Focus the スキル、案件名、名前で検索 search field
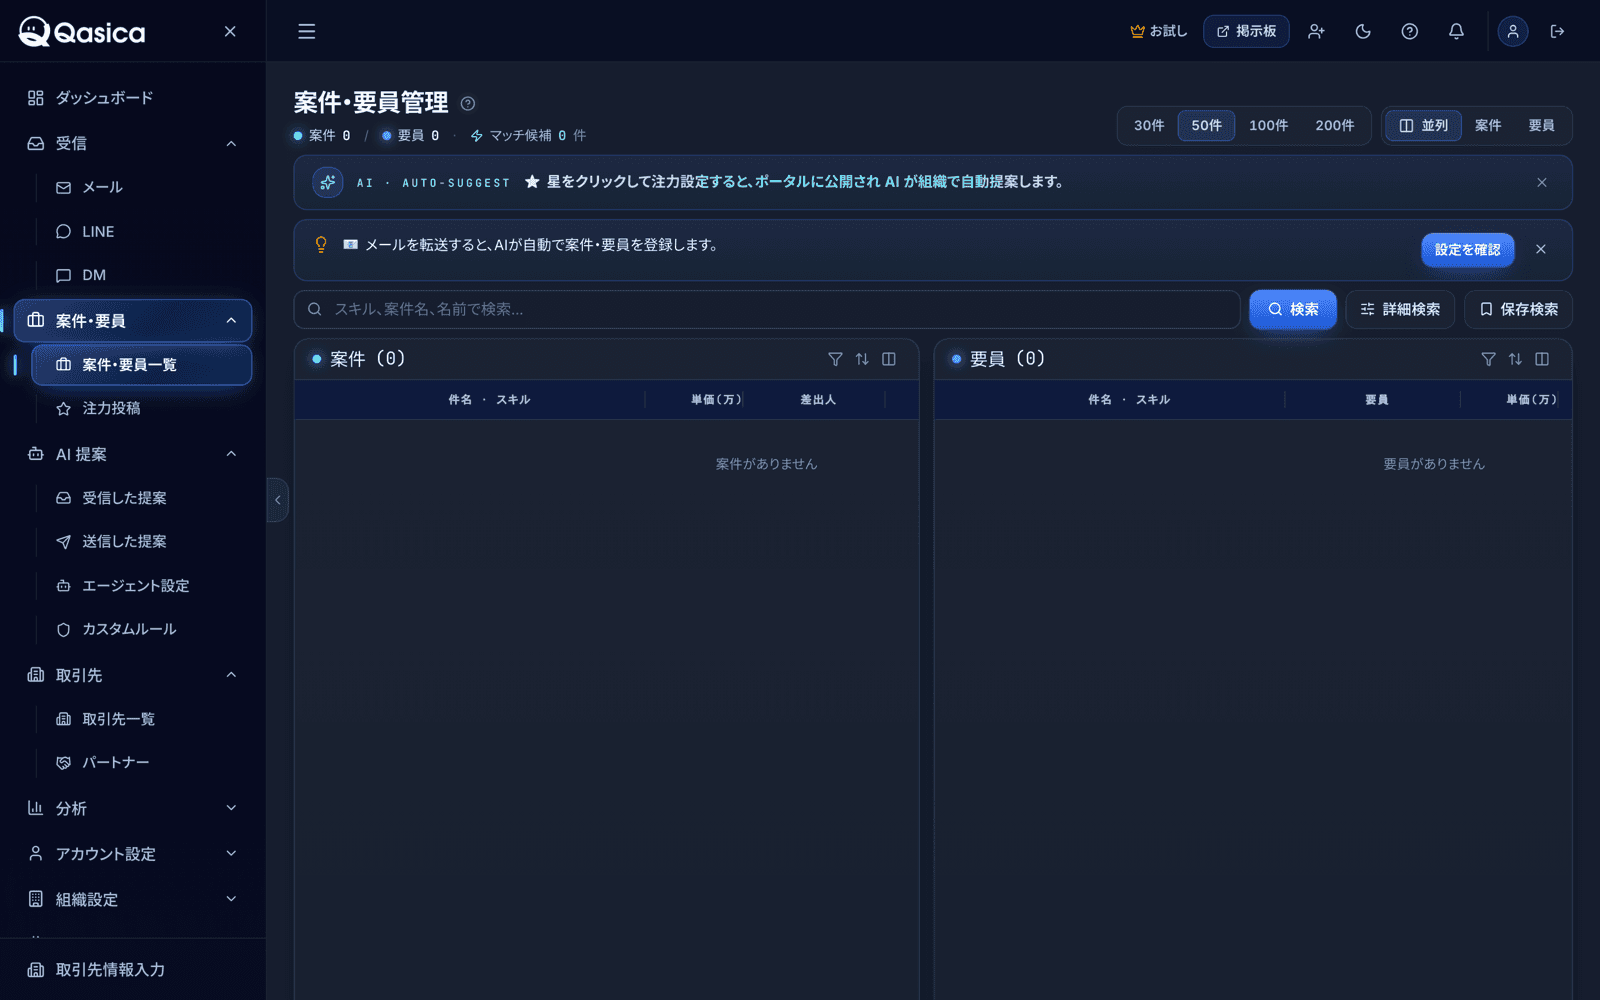 click(x=767, y=310)
